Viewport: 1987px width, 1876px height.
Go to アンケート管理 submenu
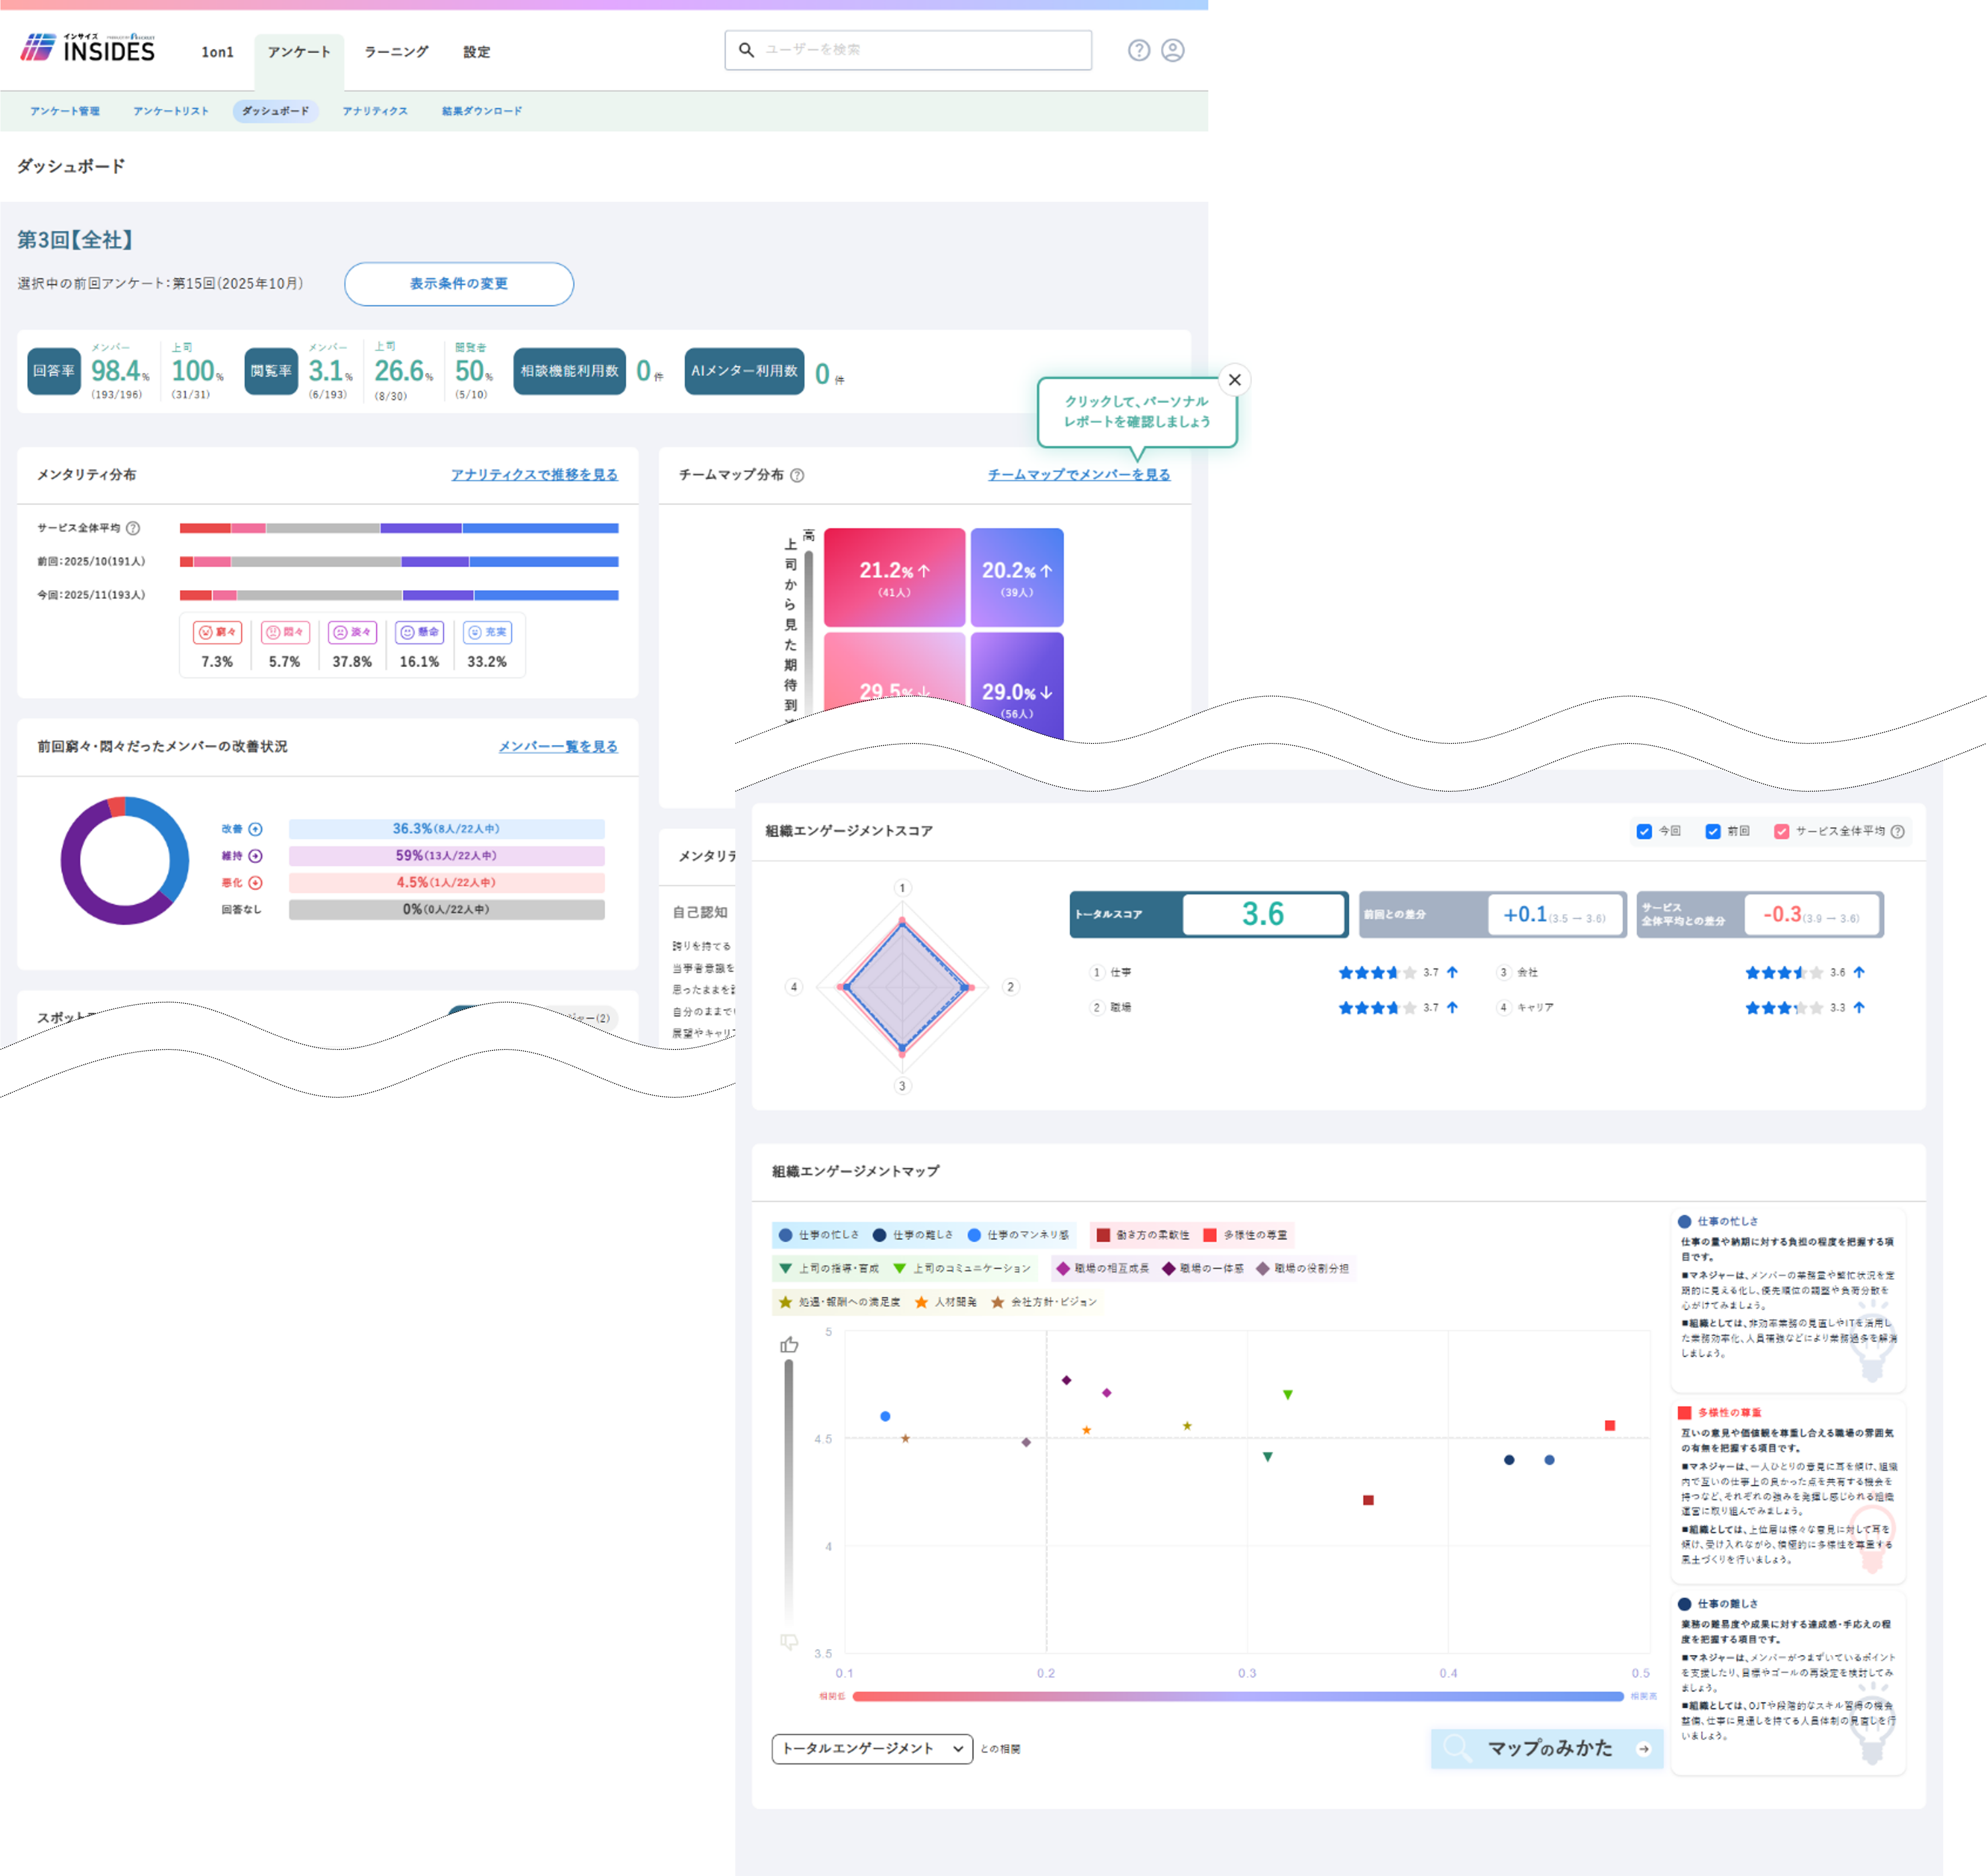pos(65,111)
